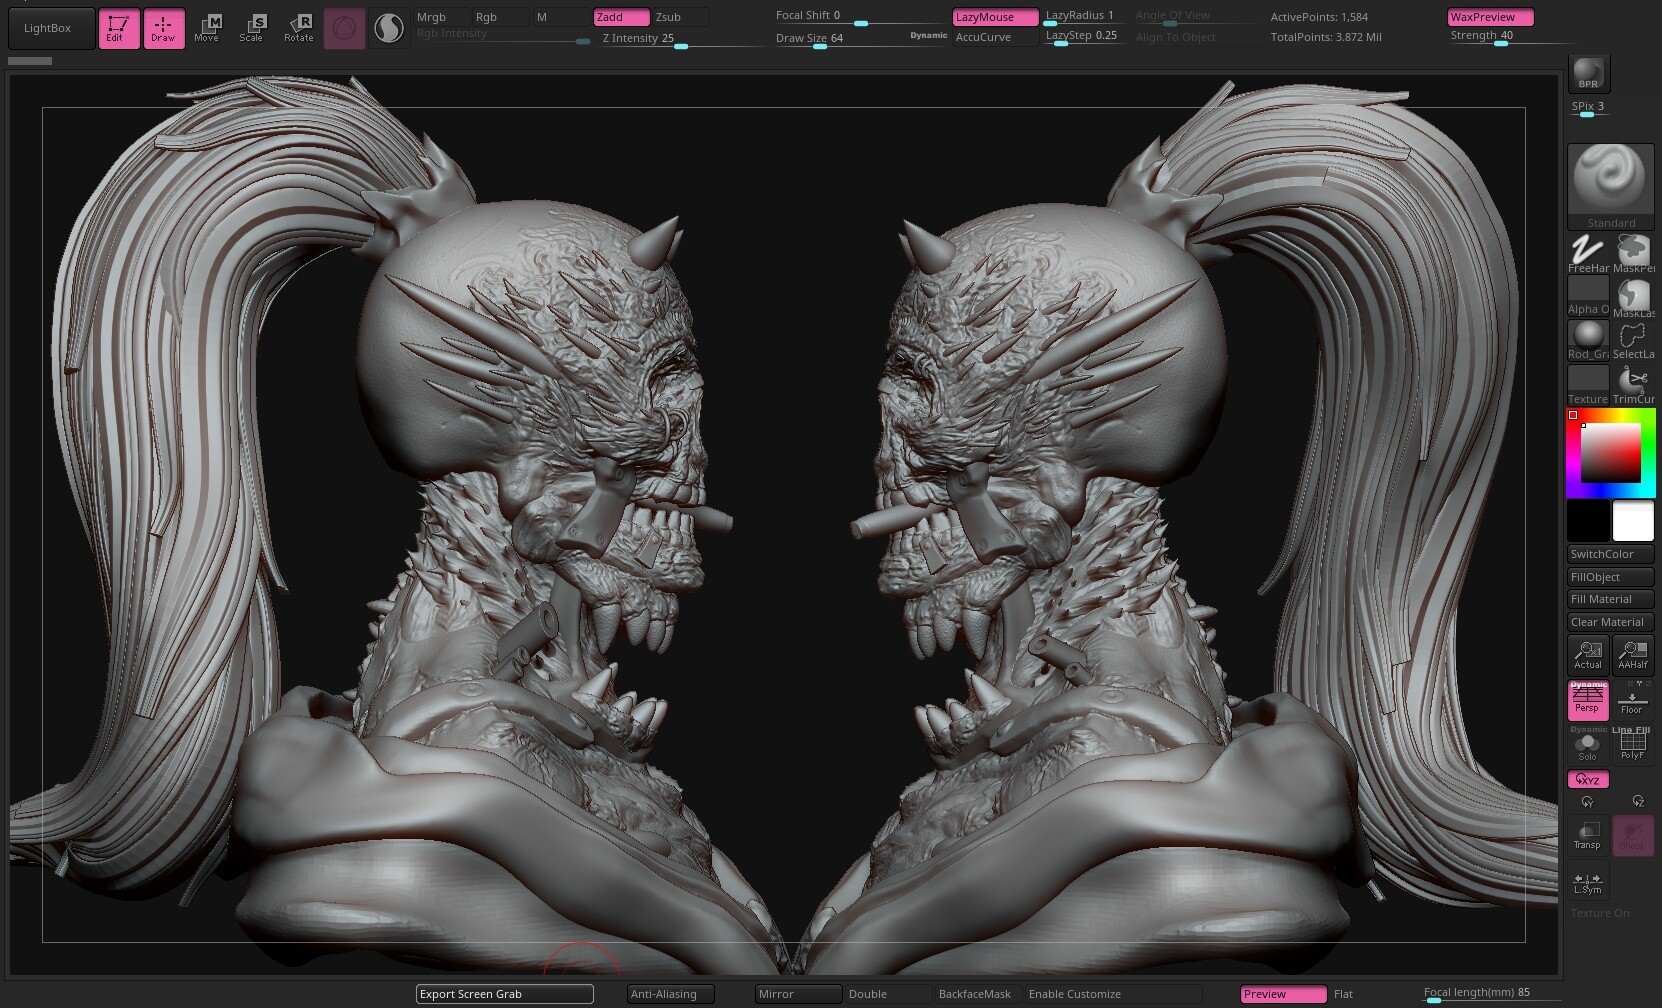1662x1008 pixels.
Task: Select Y axis rotation mode
Action: point(1588,802)
